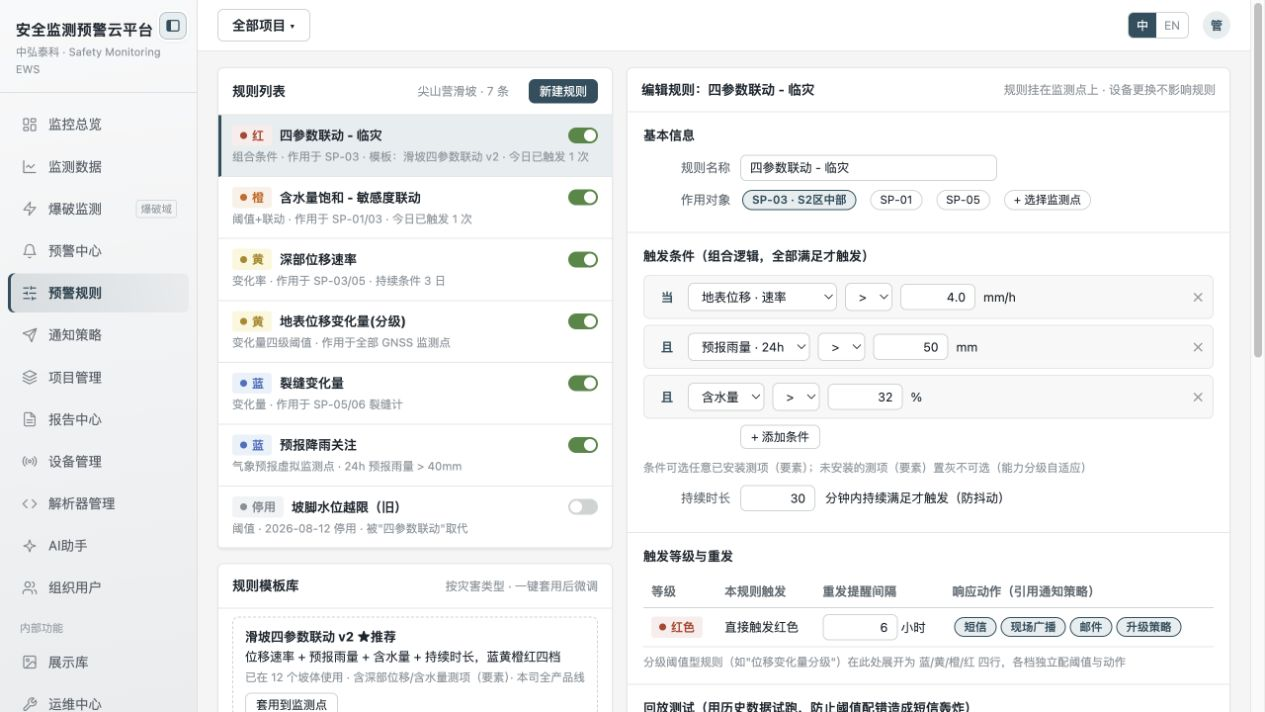1265x712 pixels.
Task: Select SP-03 · S2区中部 target chip
Action: [799, 200]
